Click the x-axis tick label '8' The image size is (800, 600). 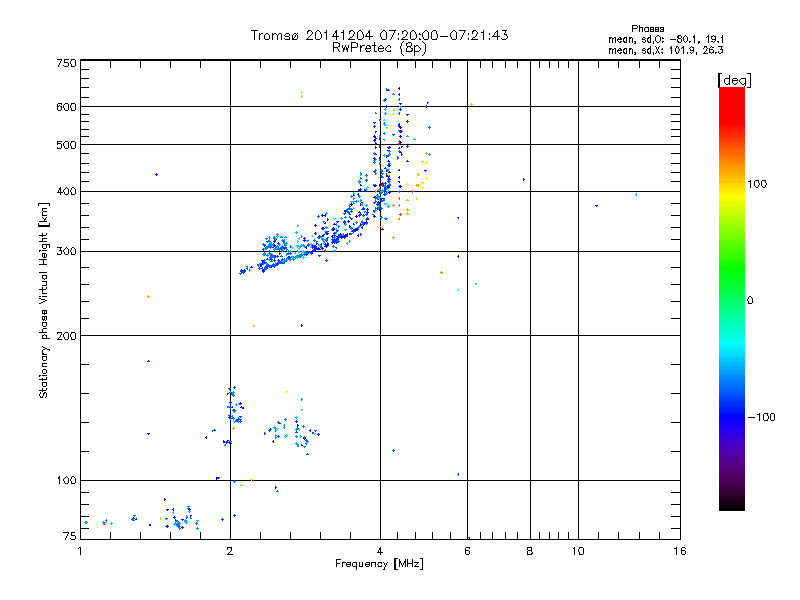click(530, 551)
